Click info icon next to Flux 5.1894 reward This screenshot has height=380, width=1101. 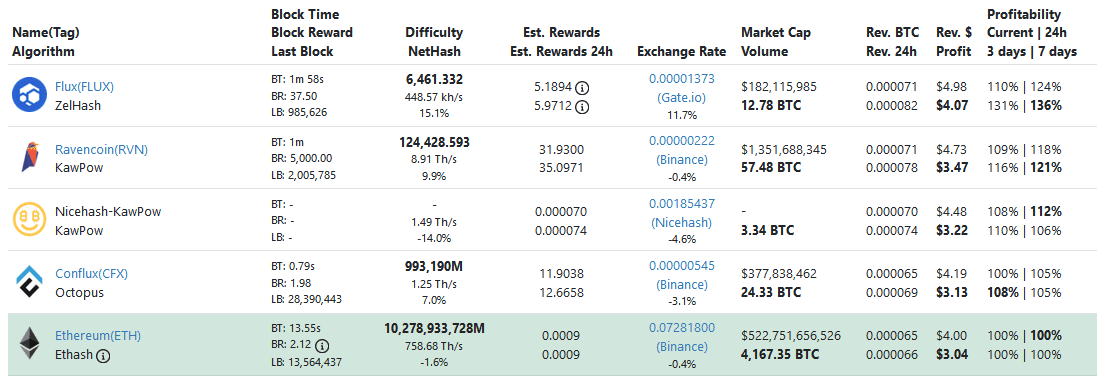pyautogui.click(x=581, y=89)
